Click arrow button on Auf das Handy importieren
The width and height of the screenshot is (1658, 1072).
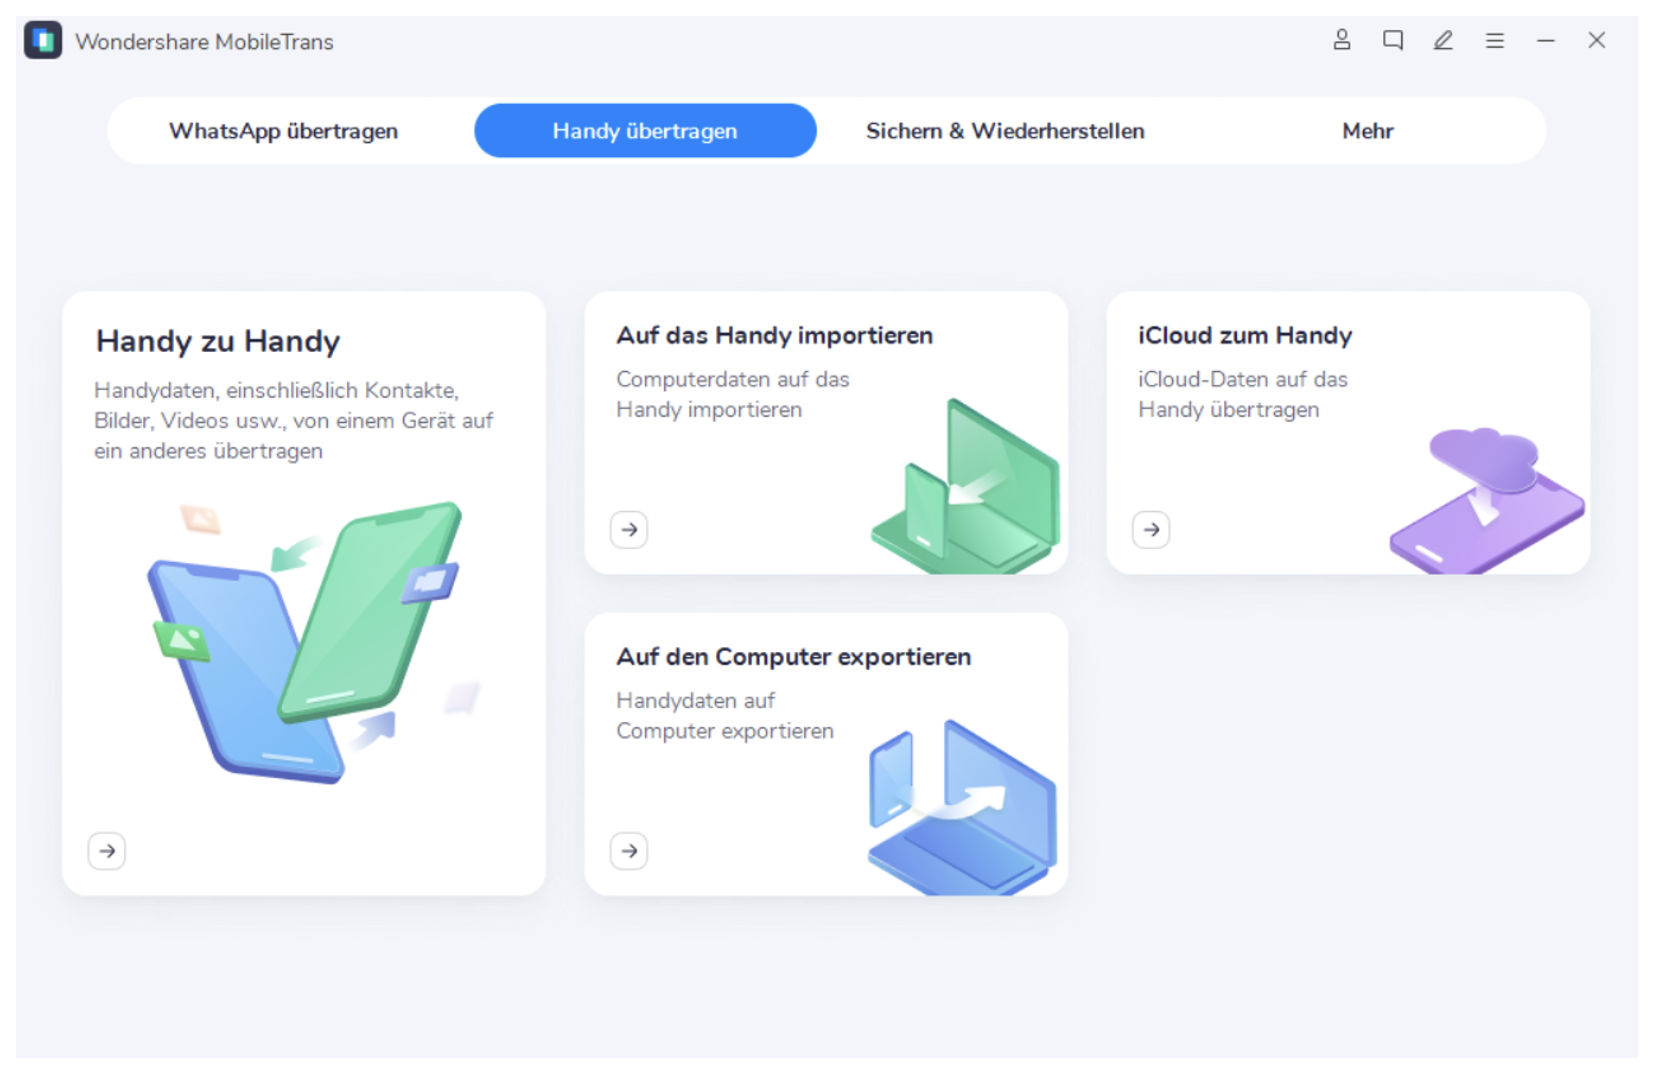pyautogui.click(x=629, y=529)
